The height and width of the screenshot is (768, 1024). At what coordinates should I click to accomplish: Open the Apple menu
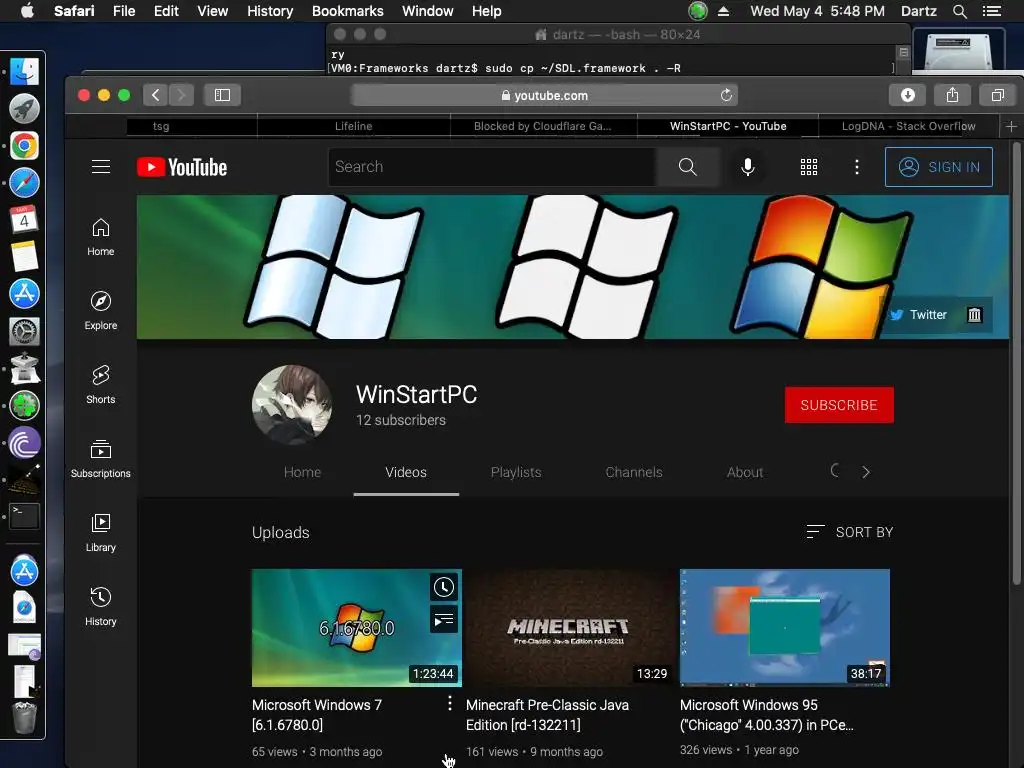click(27, 10)
